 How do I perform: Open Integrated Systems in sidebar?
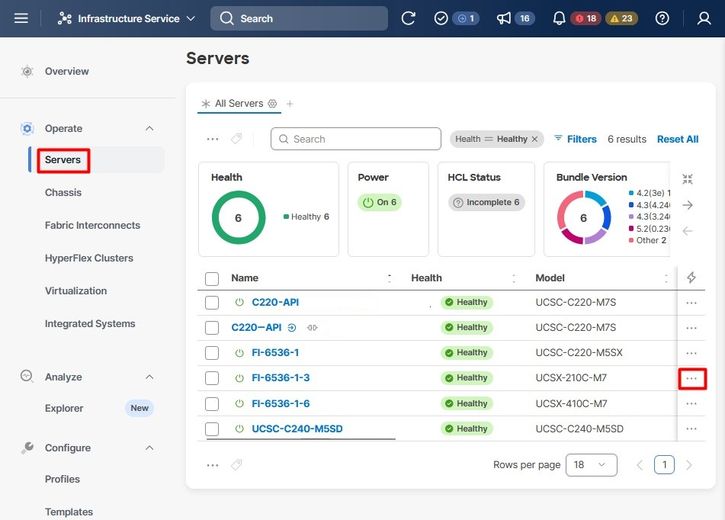pyautogui.click(x=90, y=324)
